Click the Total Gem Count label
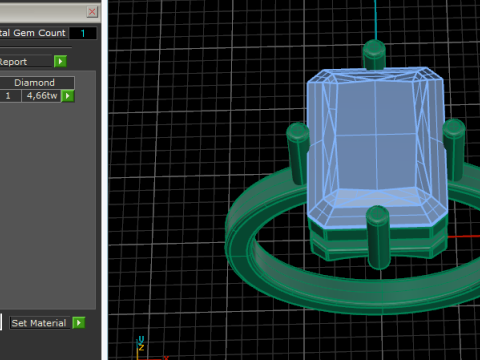The height and width of the screenshot is (360, 480). click(x=32, y=33)
